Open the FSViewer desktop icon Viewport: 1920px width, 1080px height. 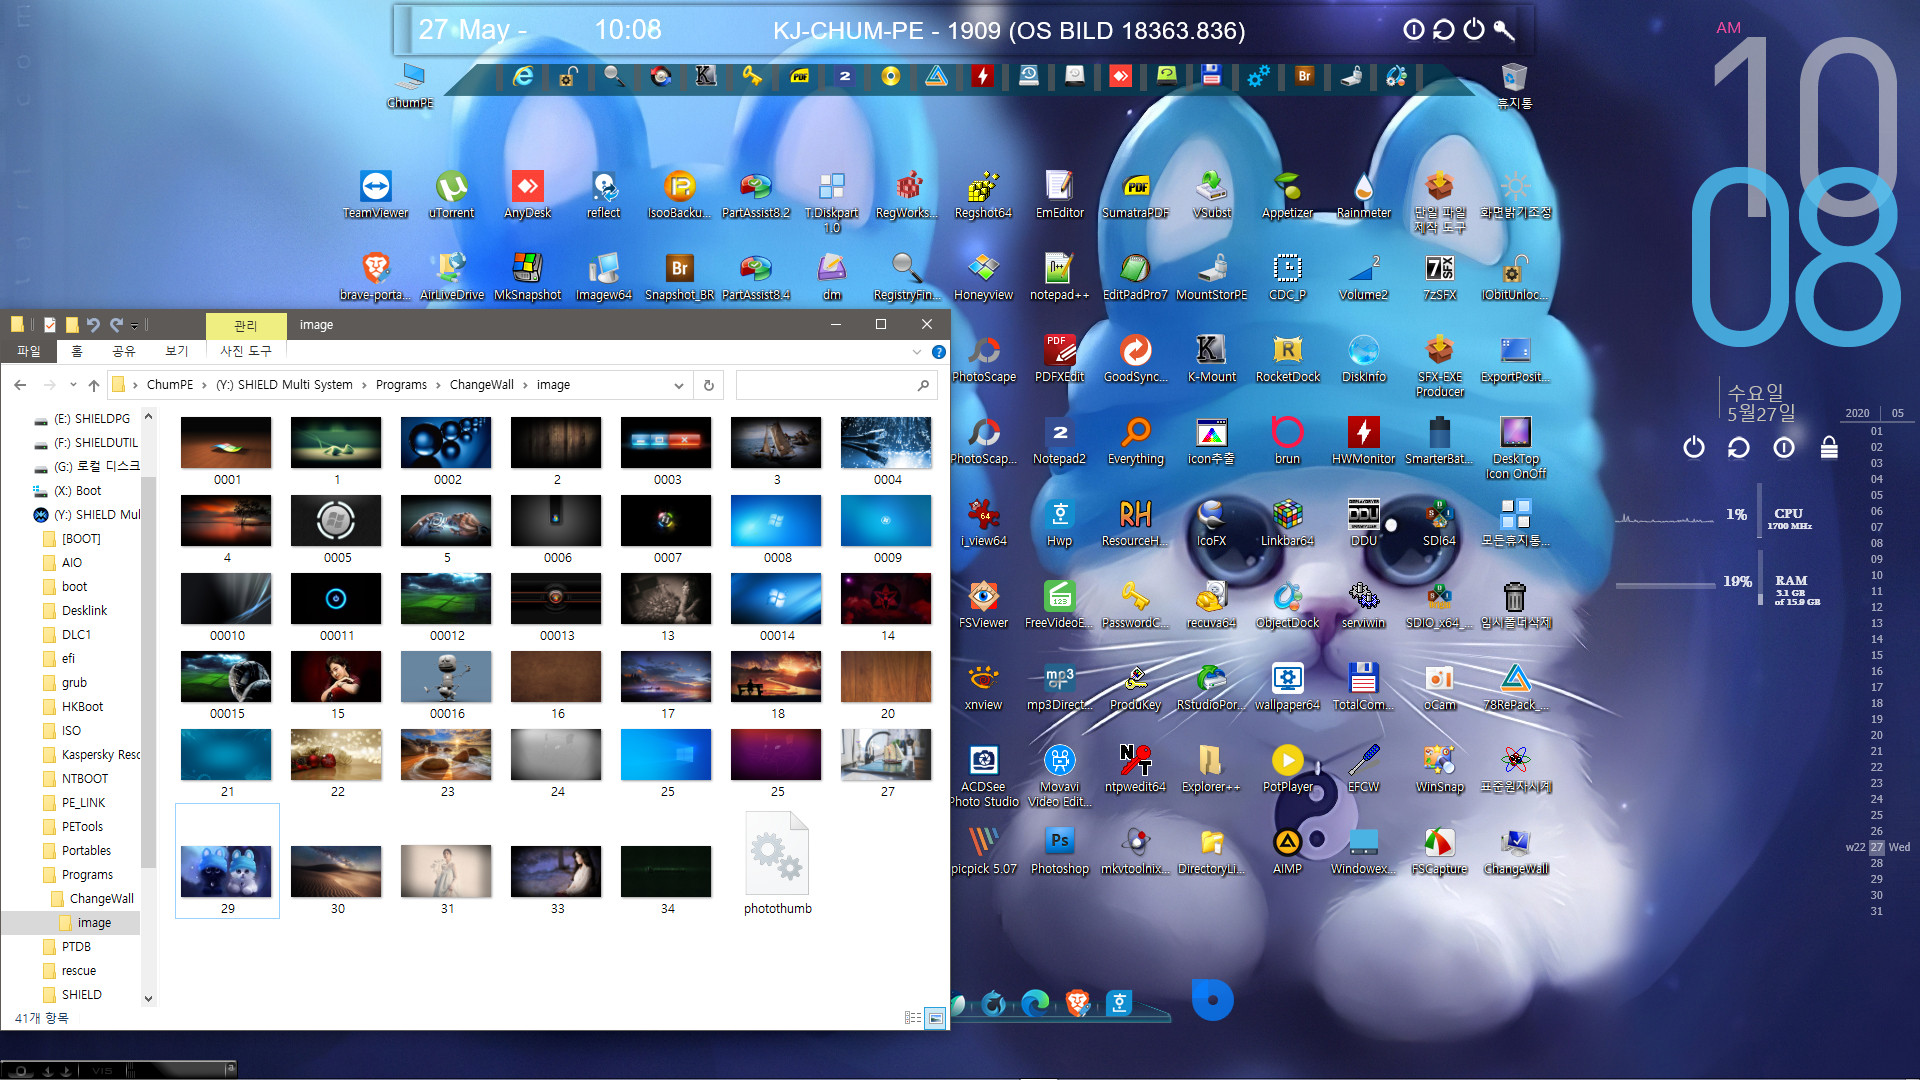(984, 604)
